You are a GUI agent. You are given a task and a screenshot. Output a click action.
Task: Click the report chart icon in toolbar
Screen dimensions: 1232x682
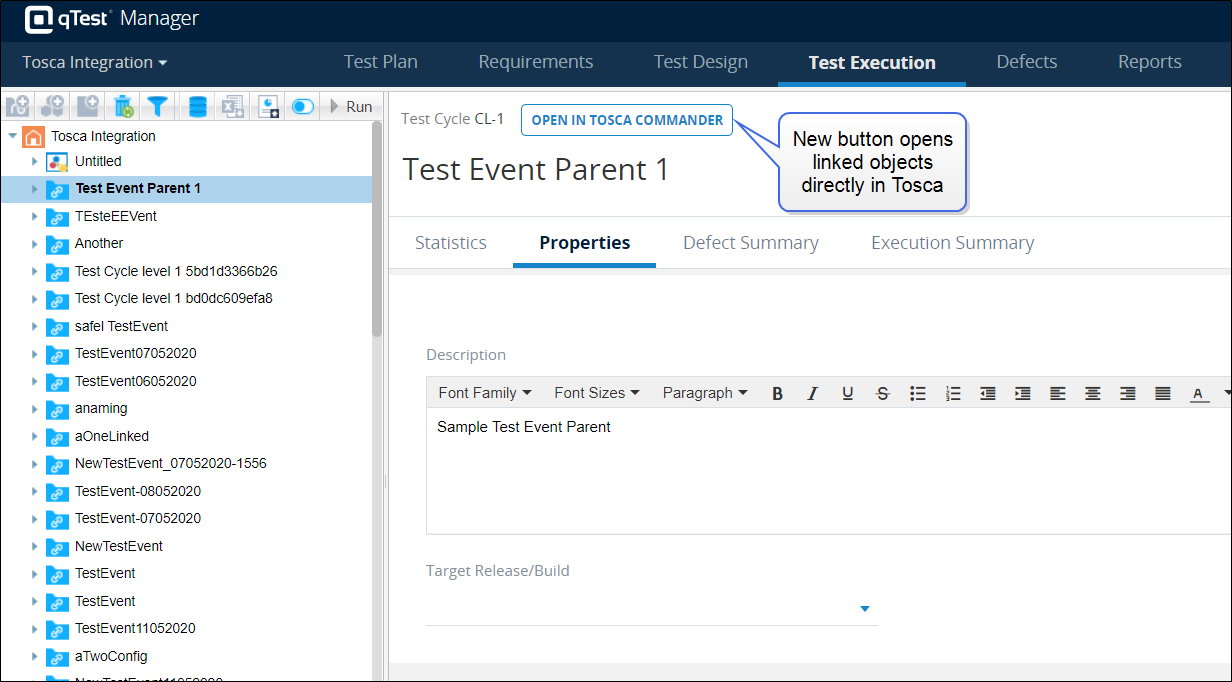[x=268, y=106]
